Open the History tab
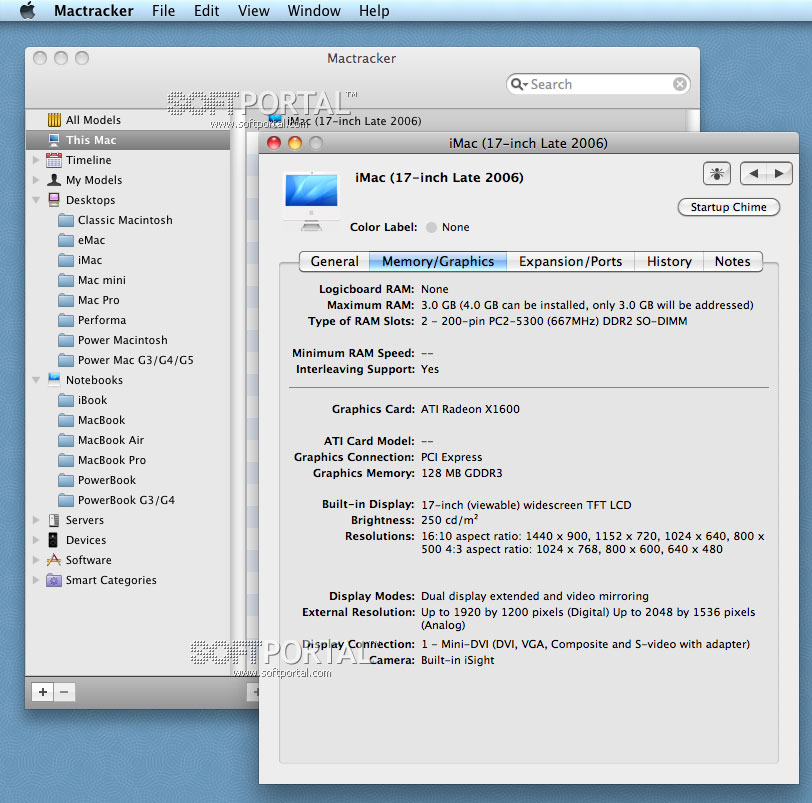Viewport: 812px width, 803px height. (x=669, y=261)
